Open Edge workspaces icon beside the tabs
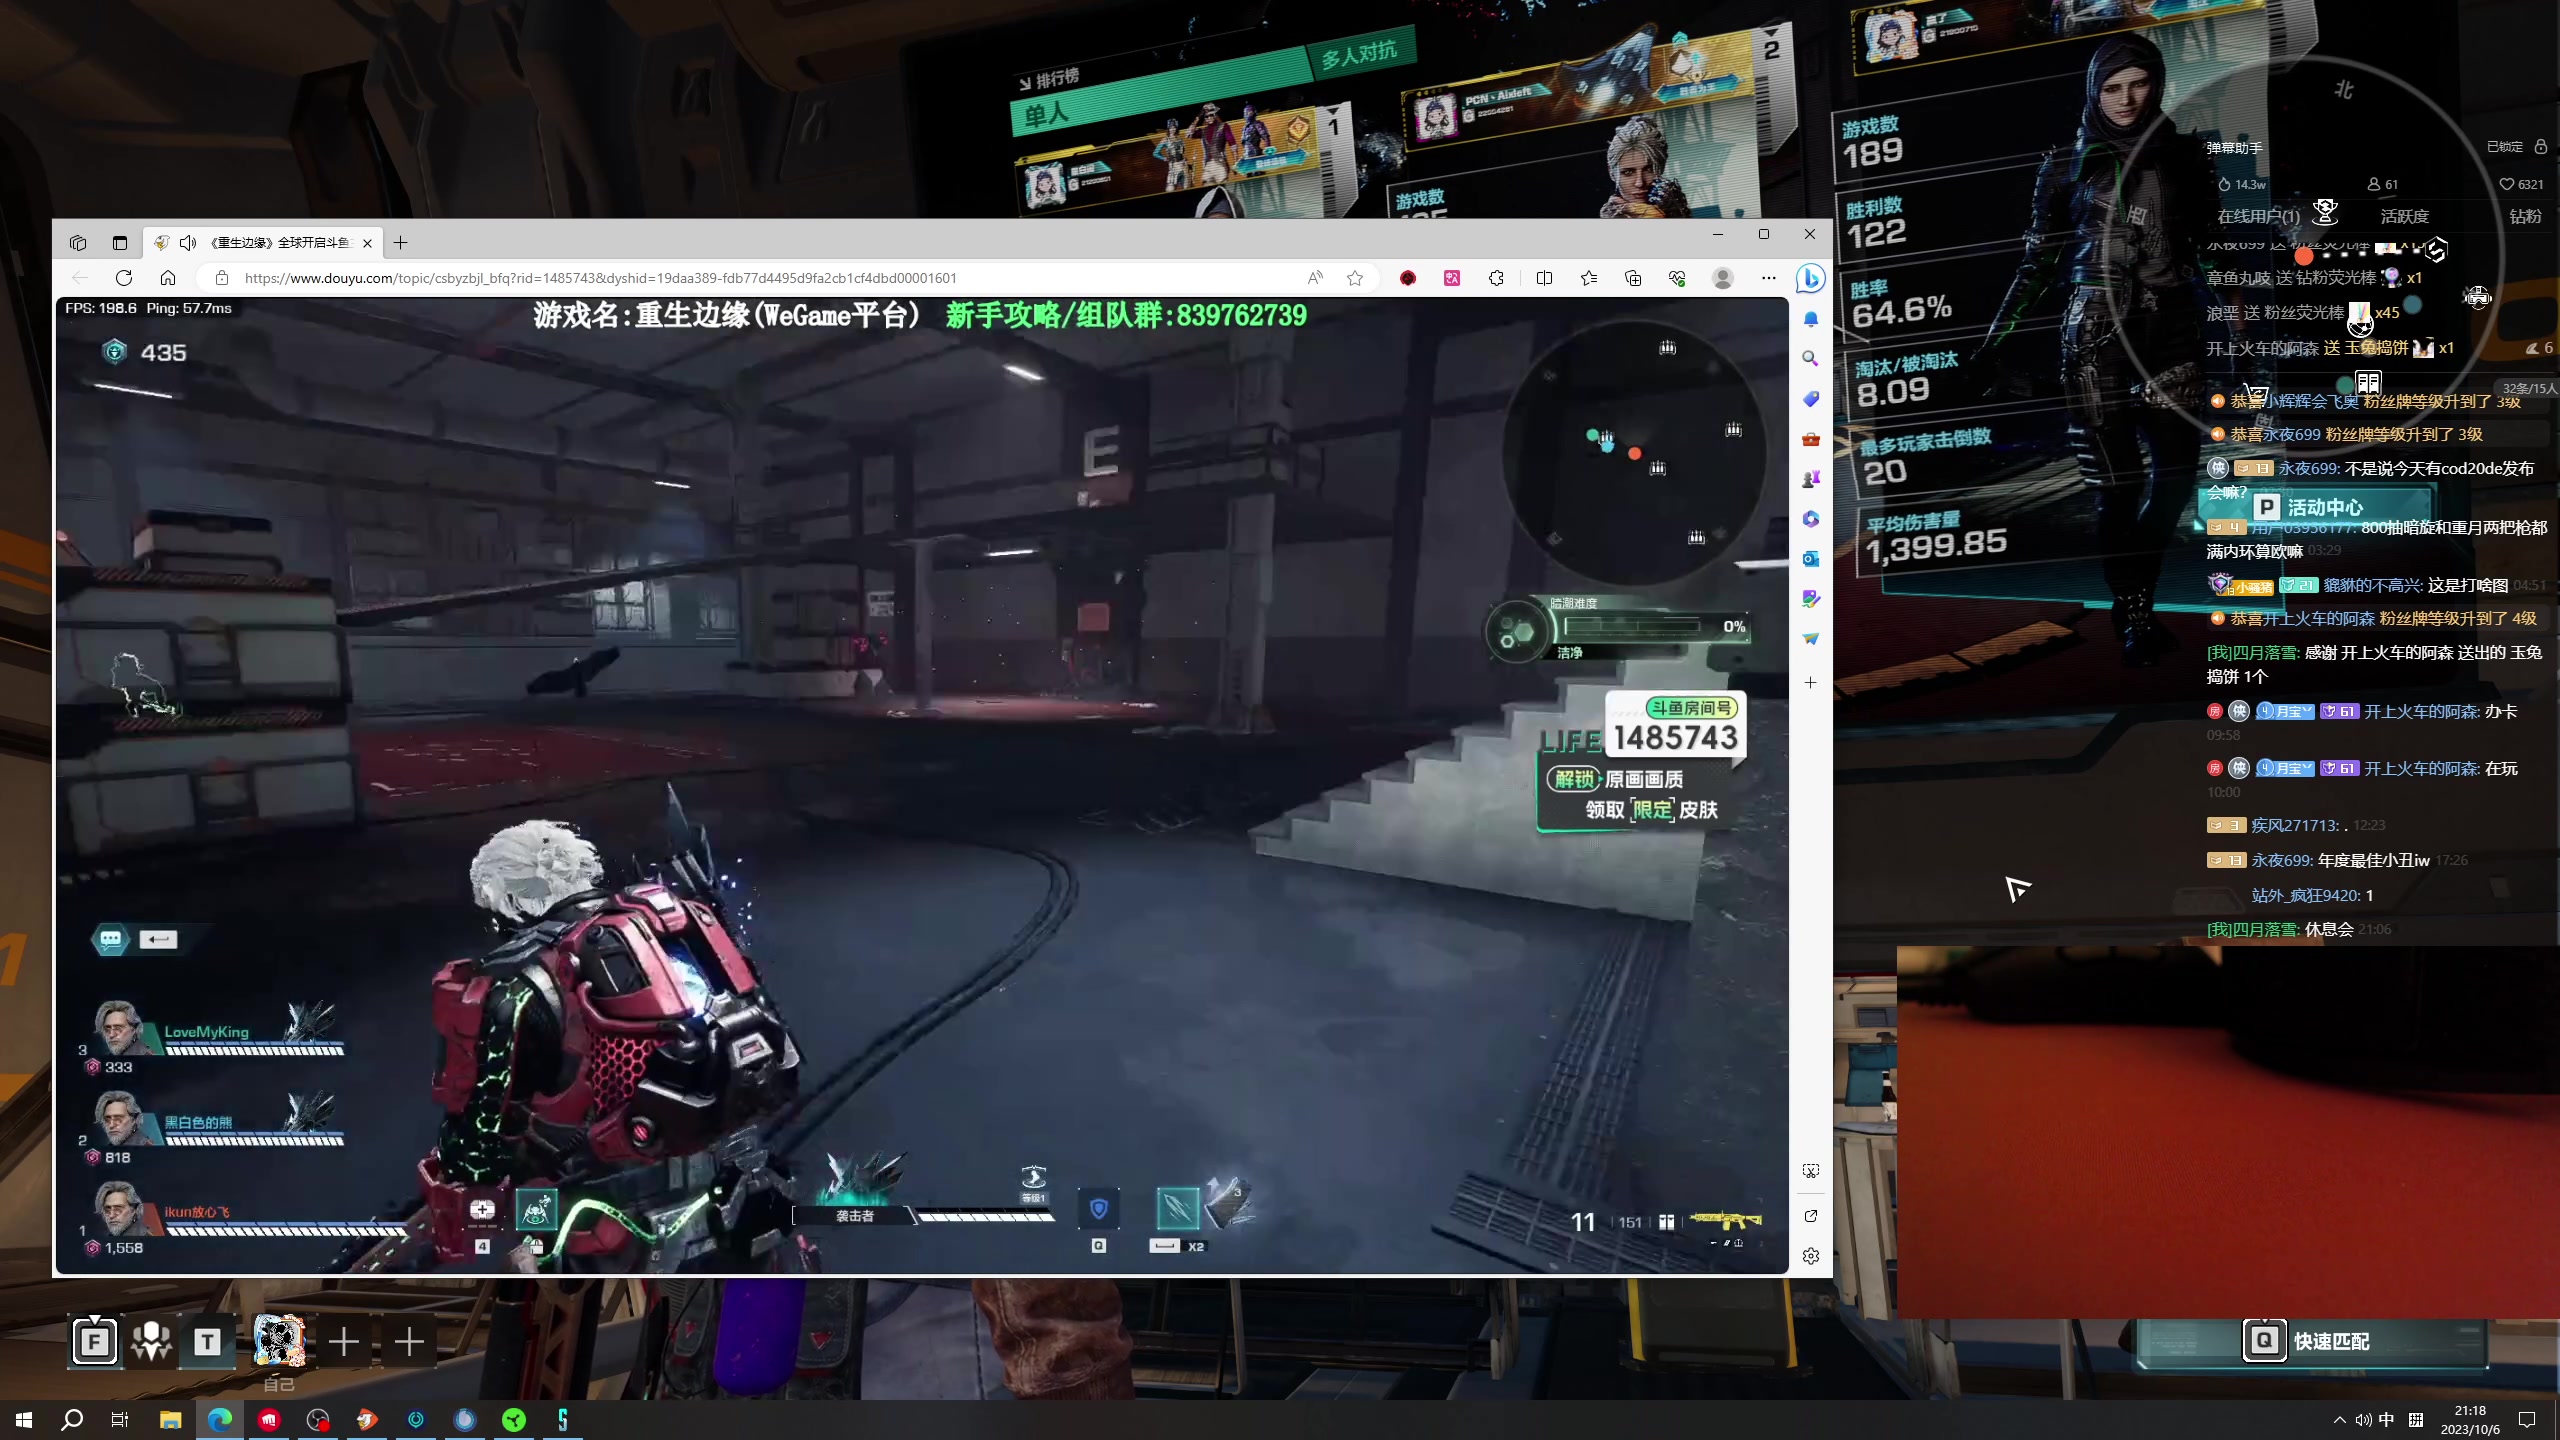The image size is (2560, 1440). click(x=78, y=243)
